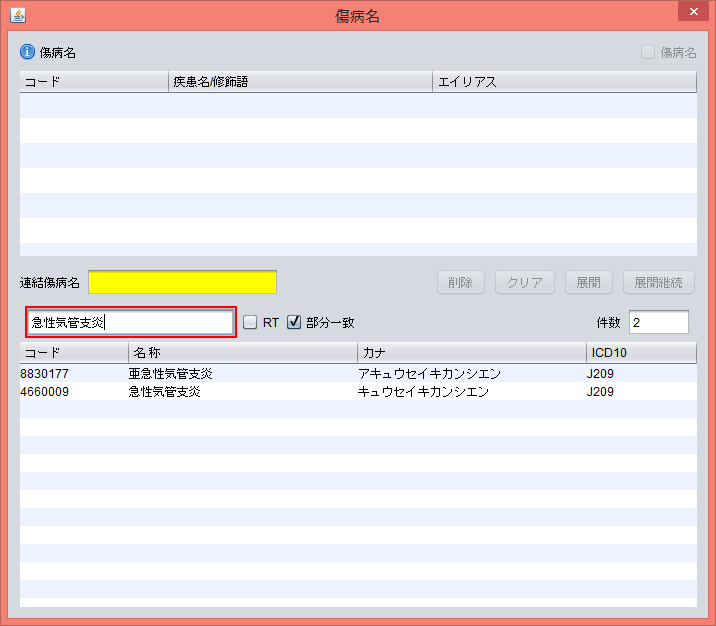This screenshot has height=626, width=716.
Task: Click the エイリアス column header
Action: pyautogui.click(x=564, y=82)
